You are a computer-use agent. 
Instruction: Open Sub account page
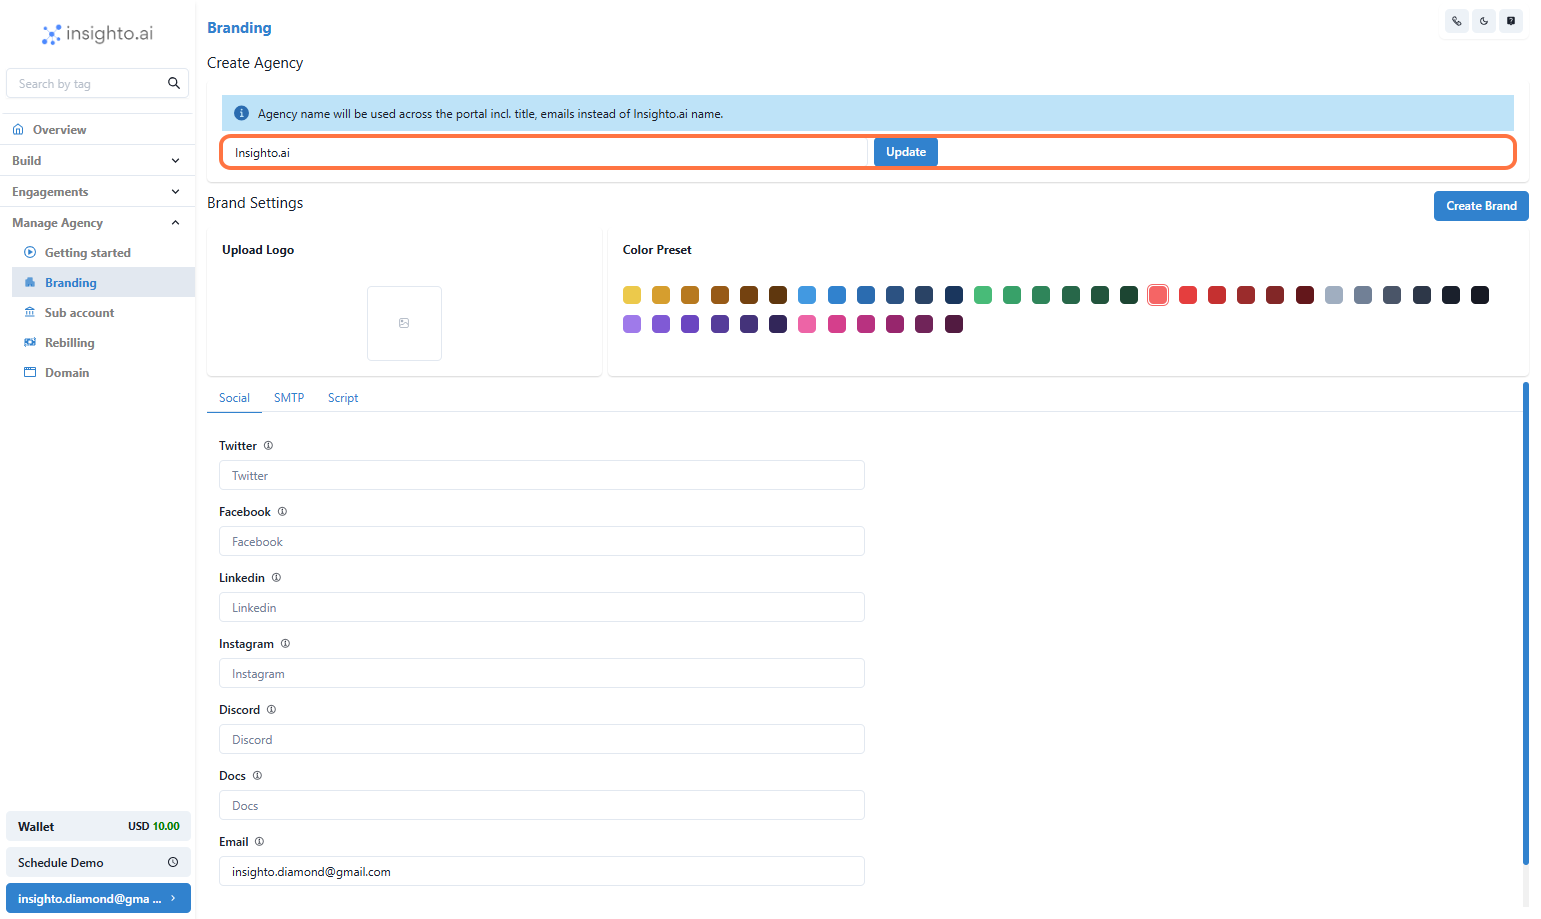point(80,313)
